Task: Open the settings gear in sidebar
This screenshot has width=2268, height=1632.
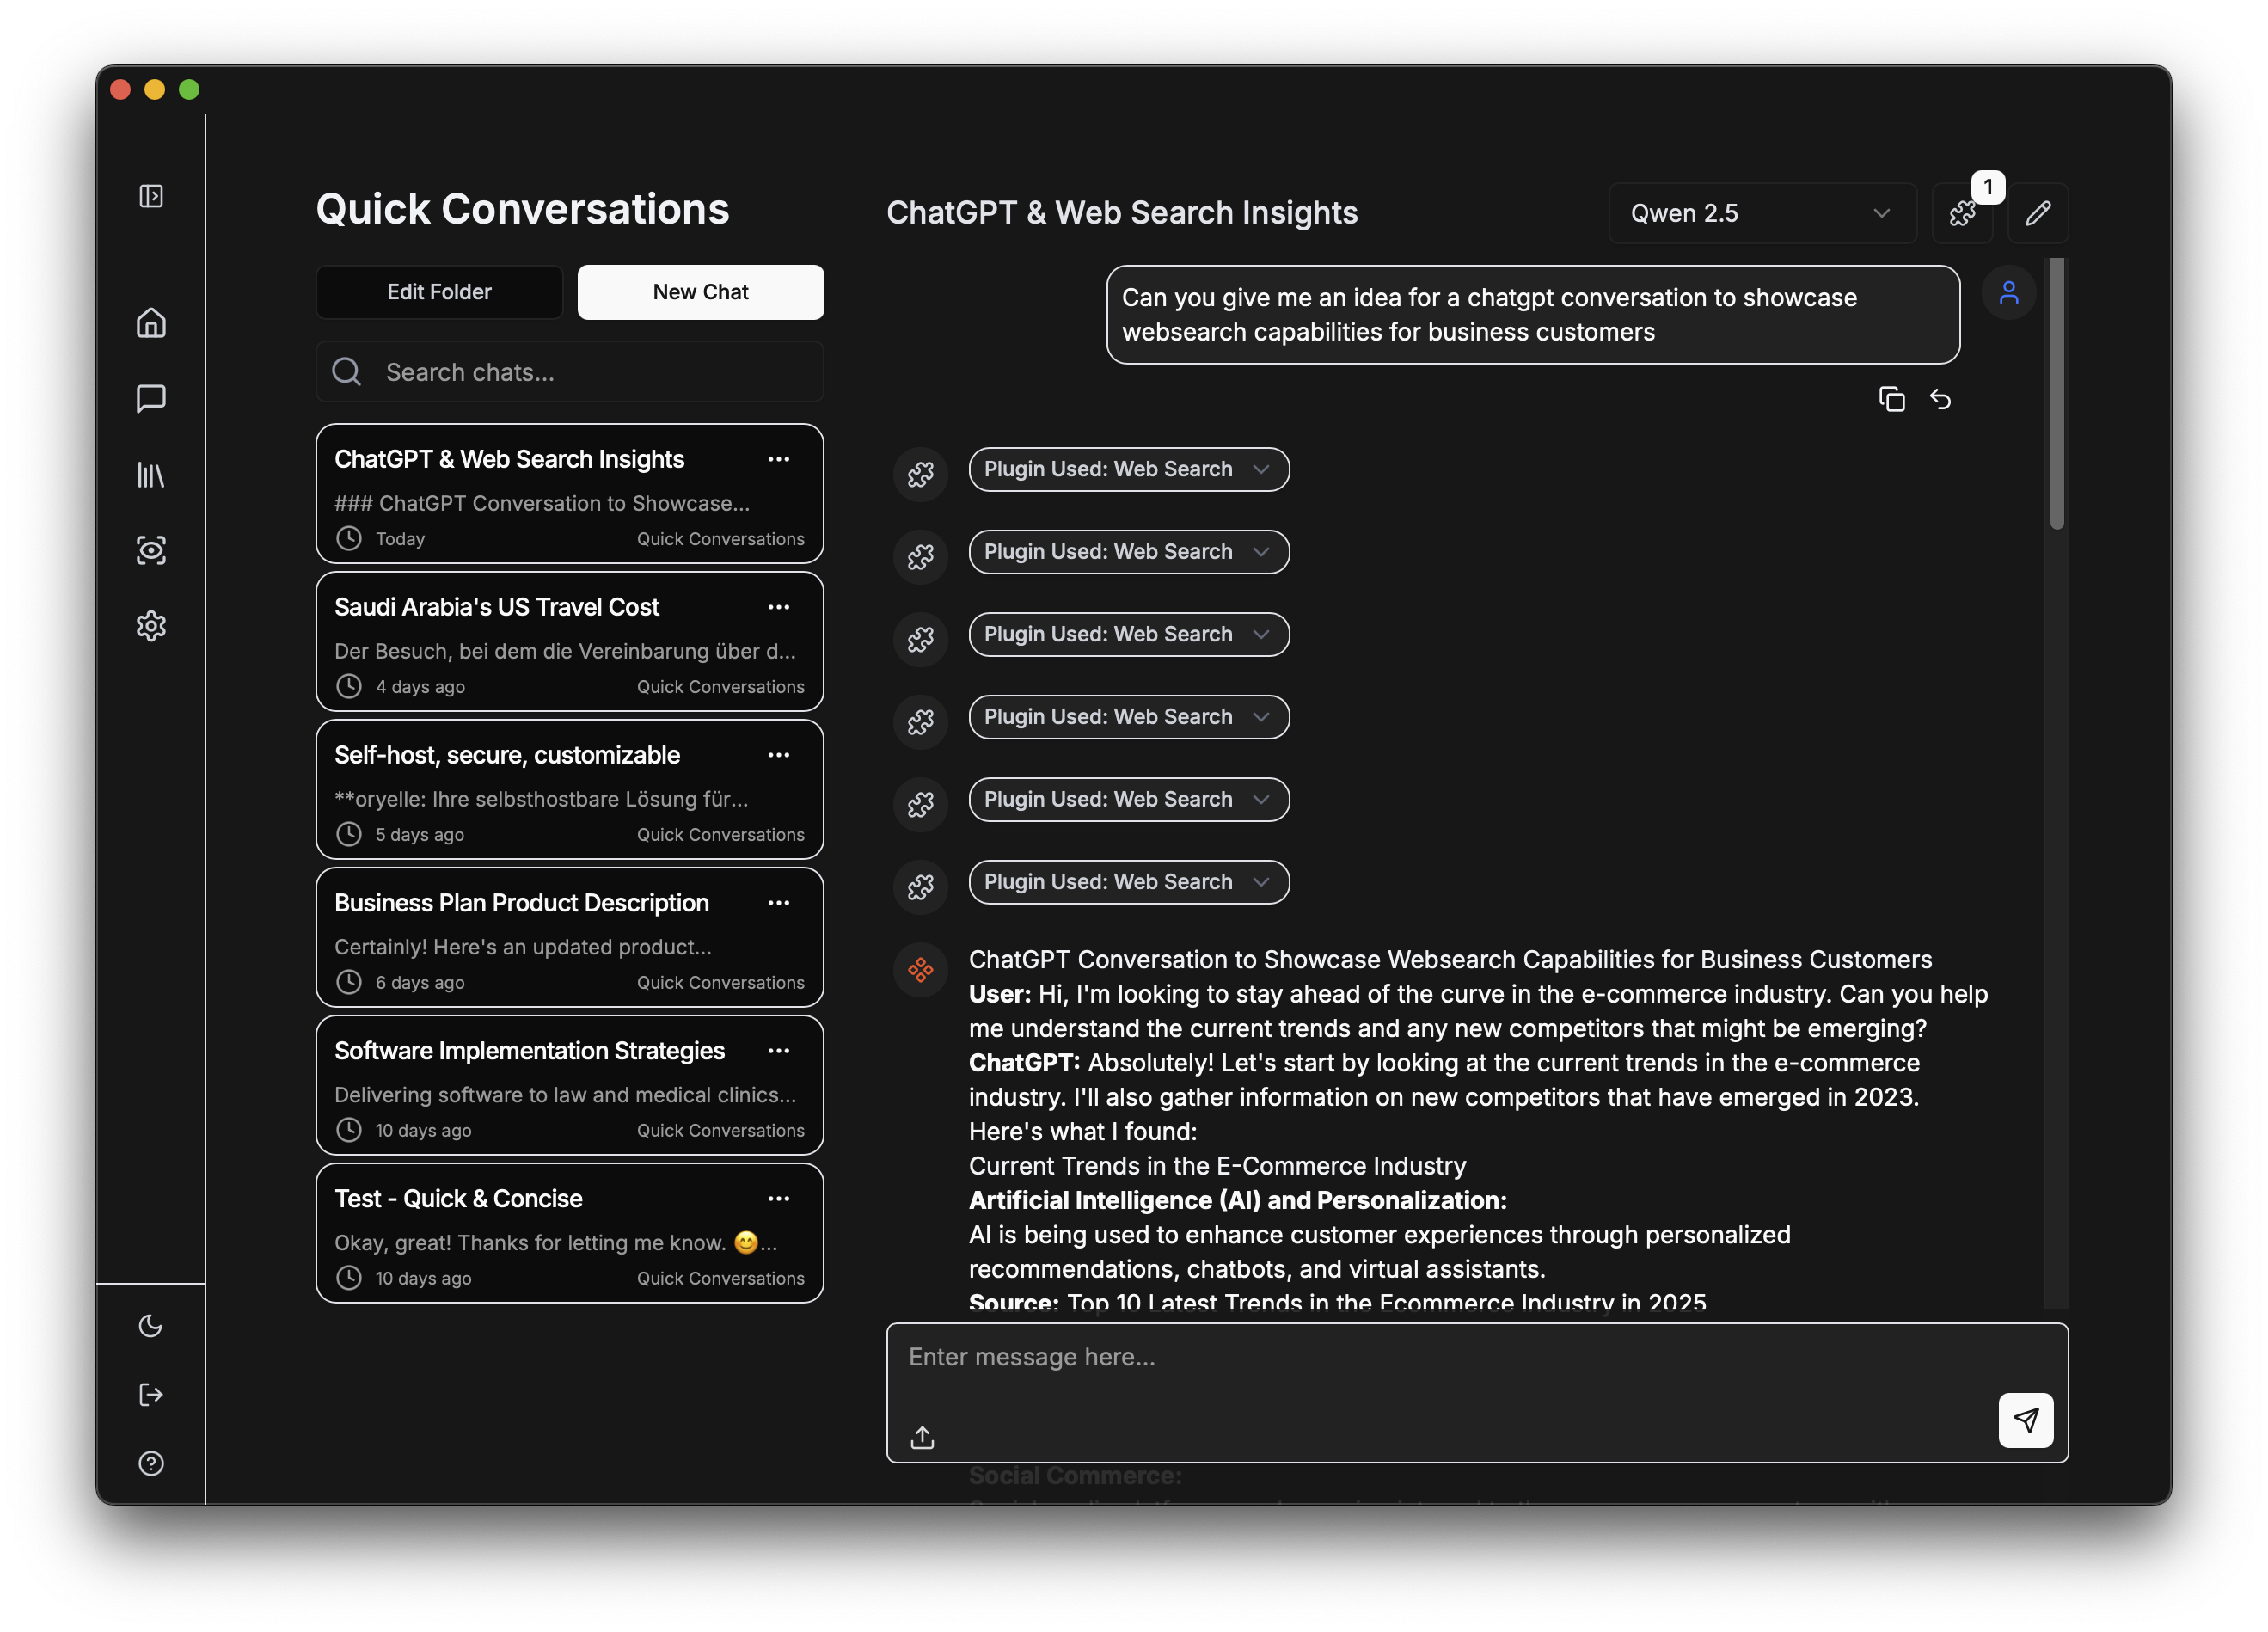Action: click(151, 626)
